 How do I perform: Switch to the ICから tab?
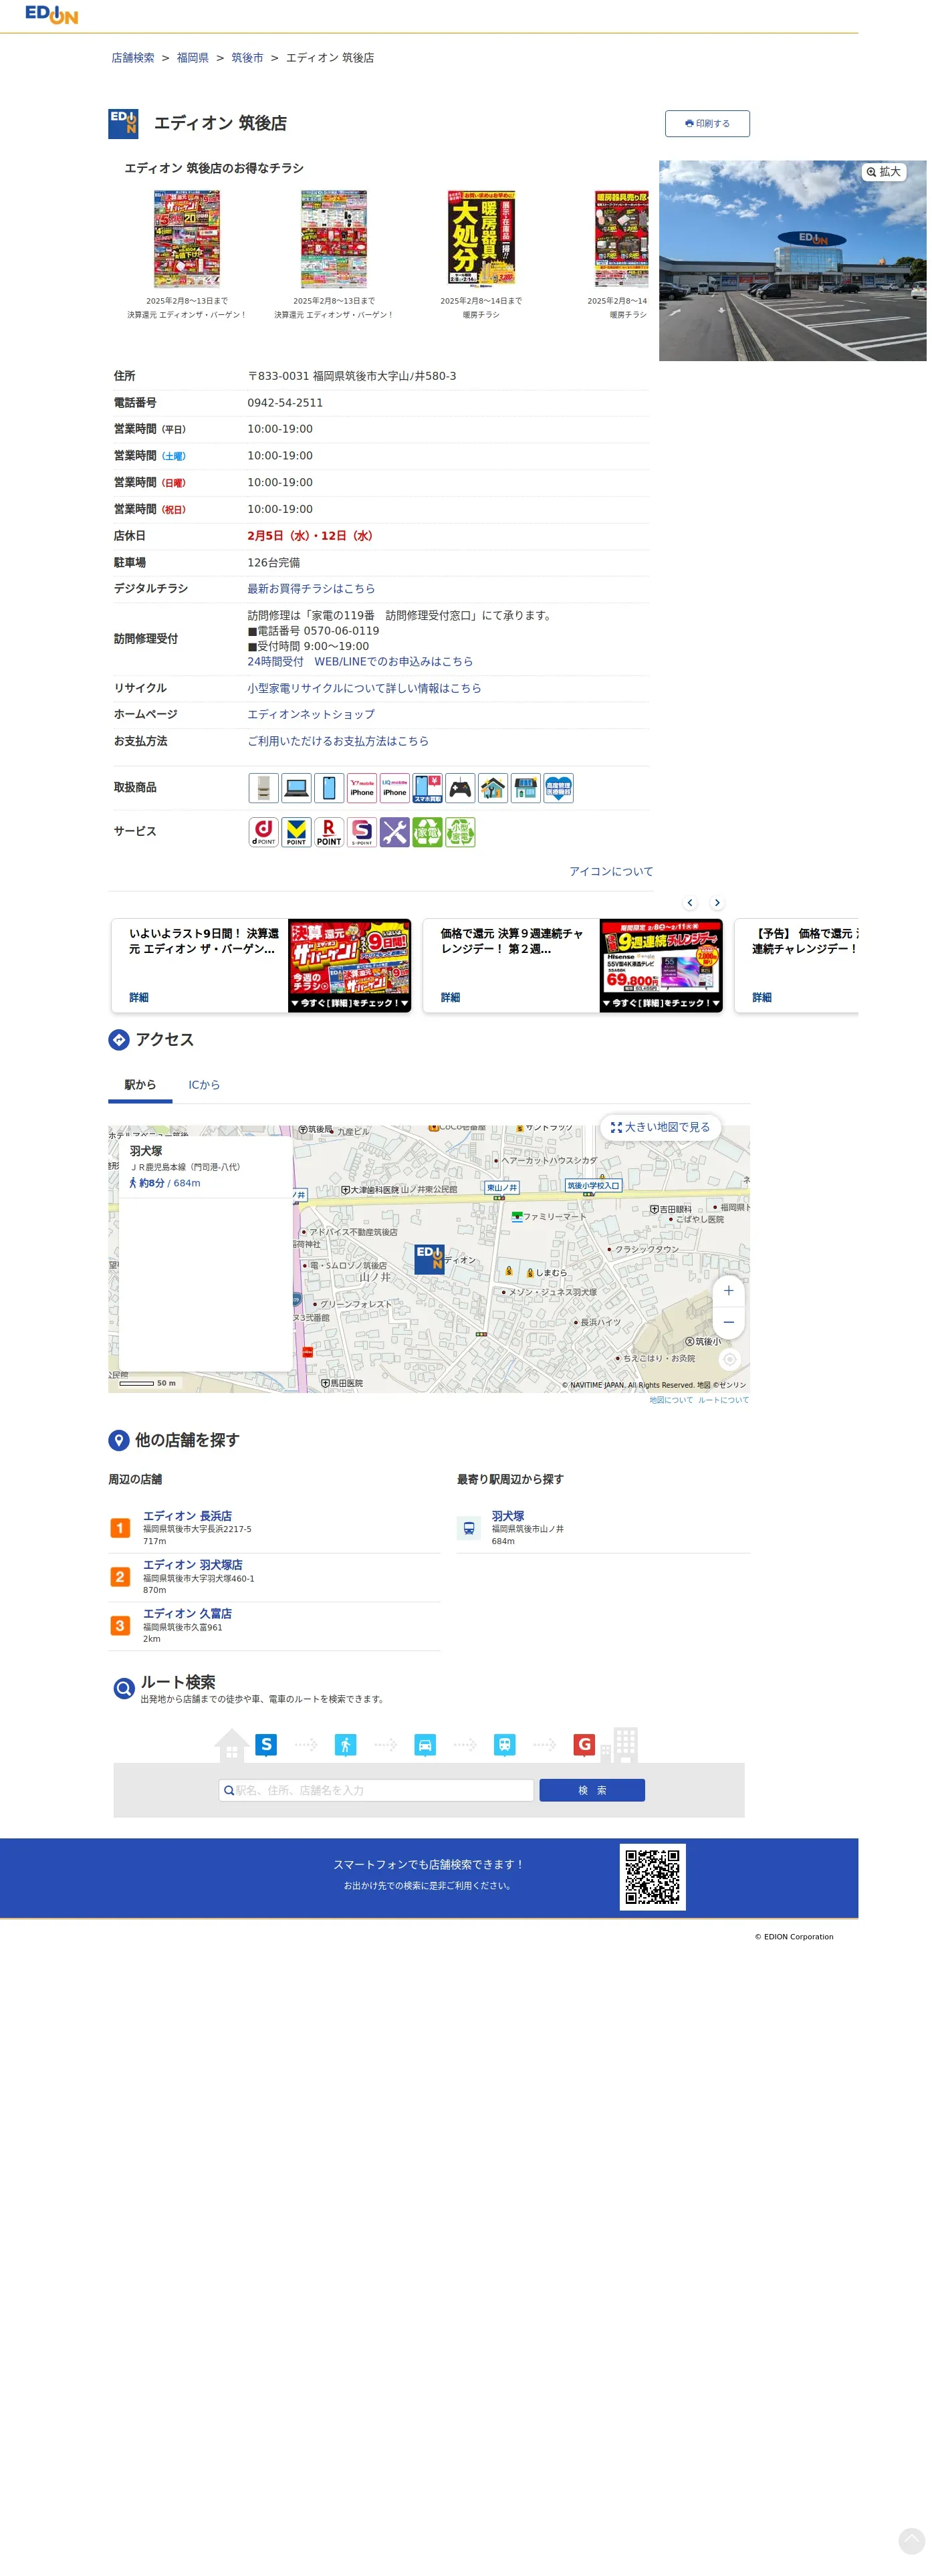click(x=204, y=1085)
